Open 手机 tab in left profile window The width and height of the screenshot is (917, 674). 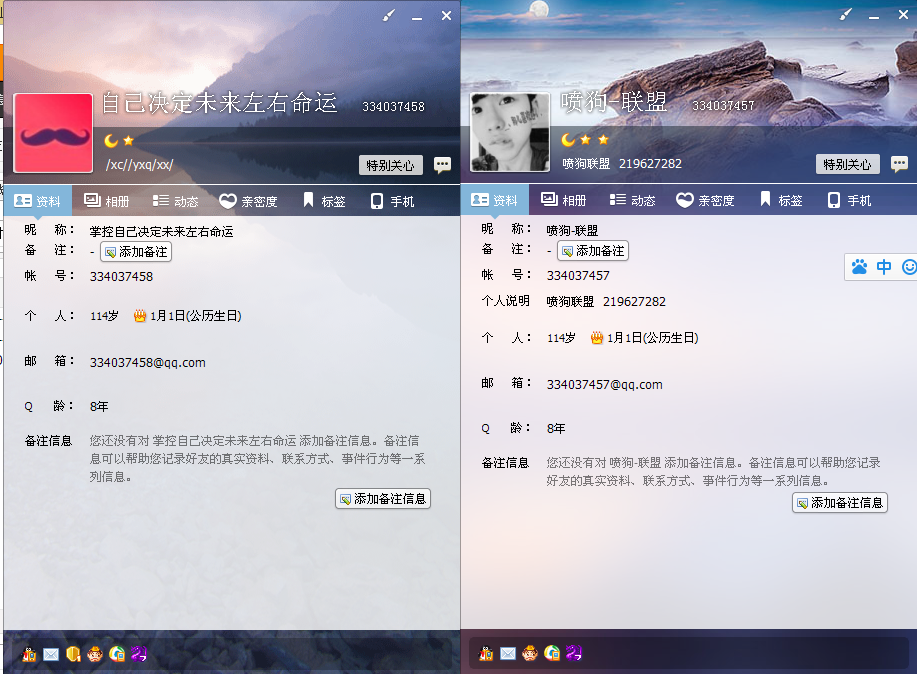(x=392, y=201)
